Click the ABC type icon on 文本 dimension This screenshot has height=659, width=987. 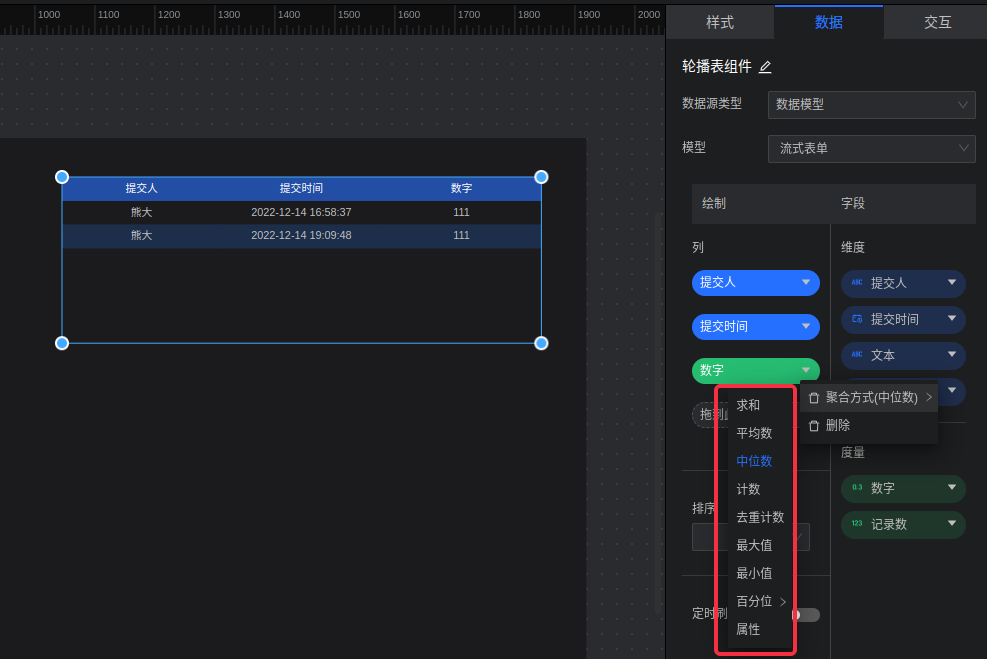point(856,355)
